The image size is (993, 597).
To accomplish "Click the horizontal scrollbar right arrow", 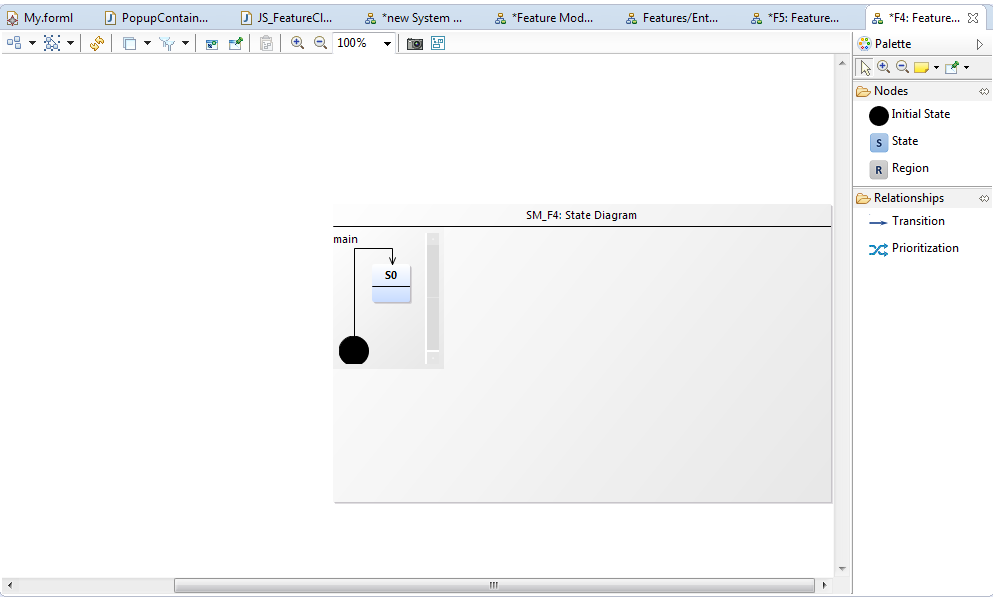I will [x=824, y=585].
